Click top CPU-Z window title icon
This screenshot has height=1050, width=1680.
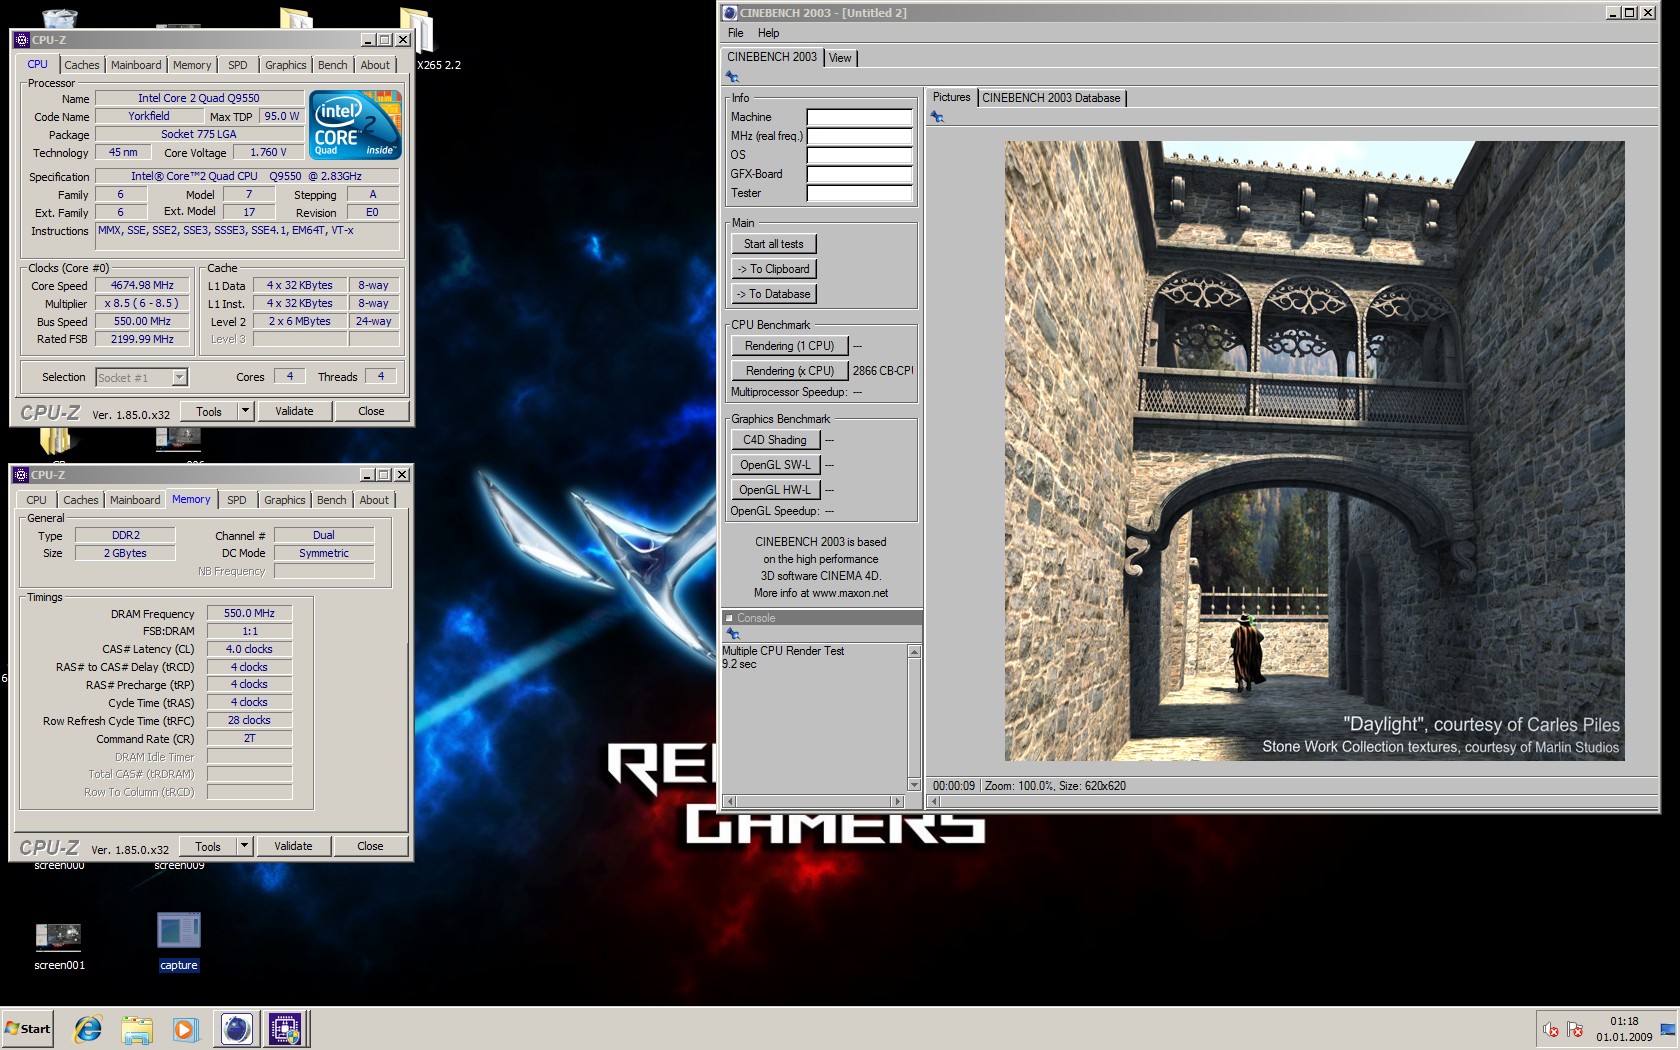(x=22, y=40)
